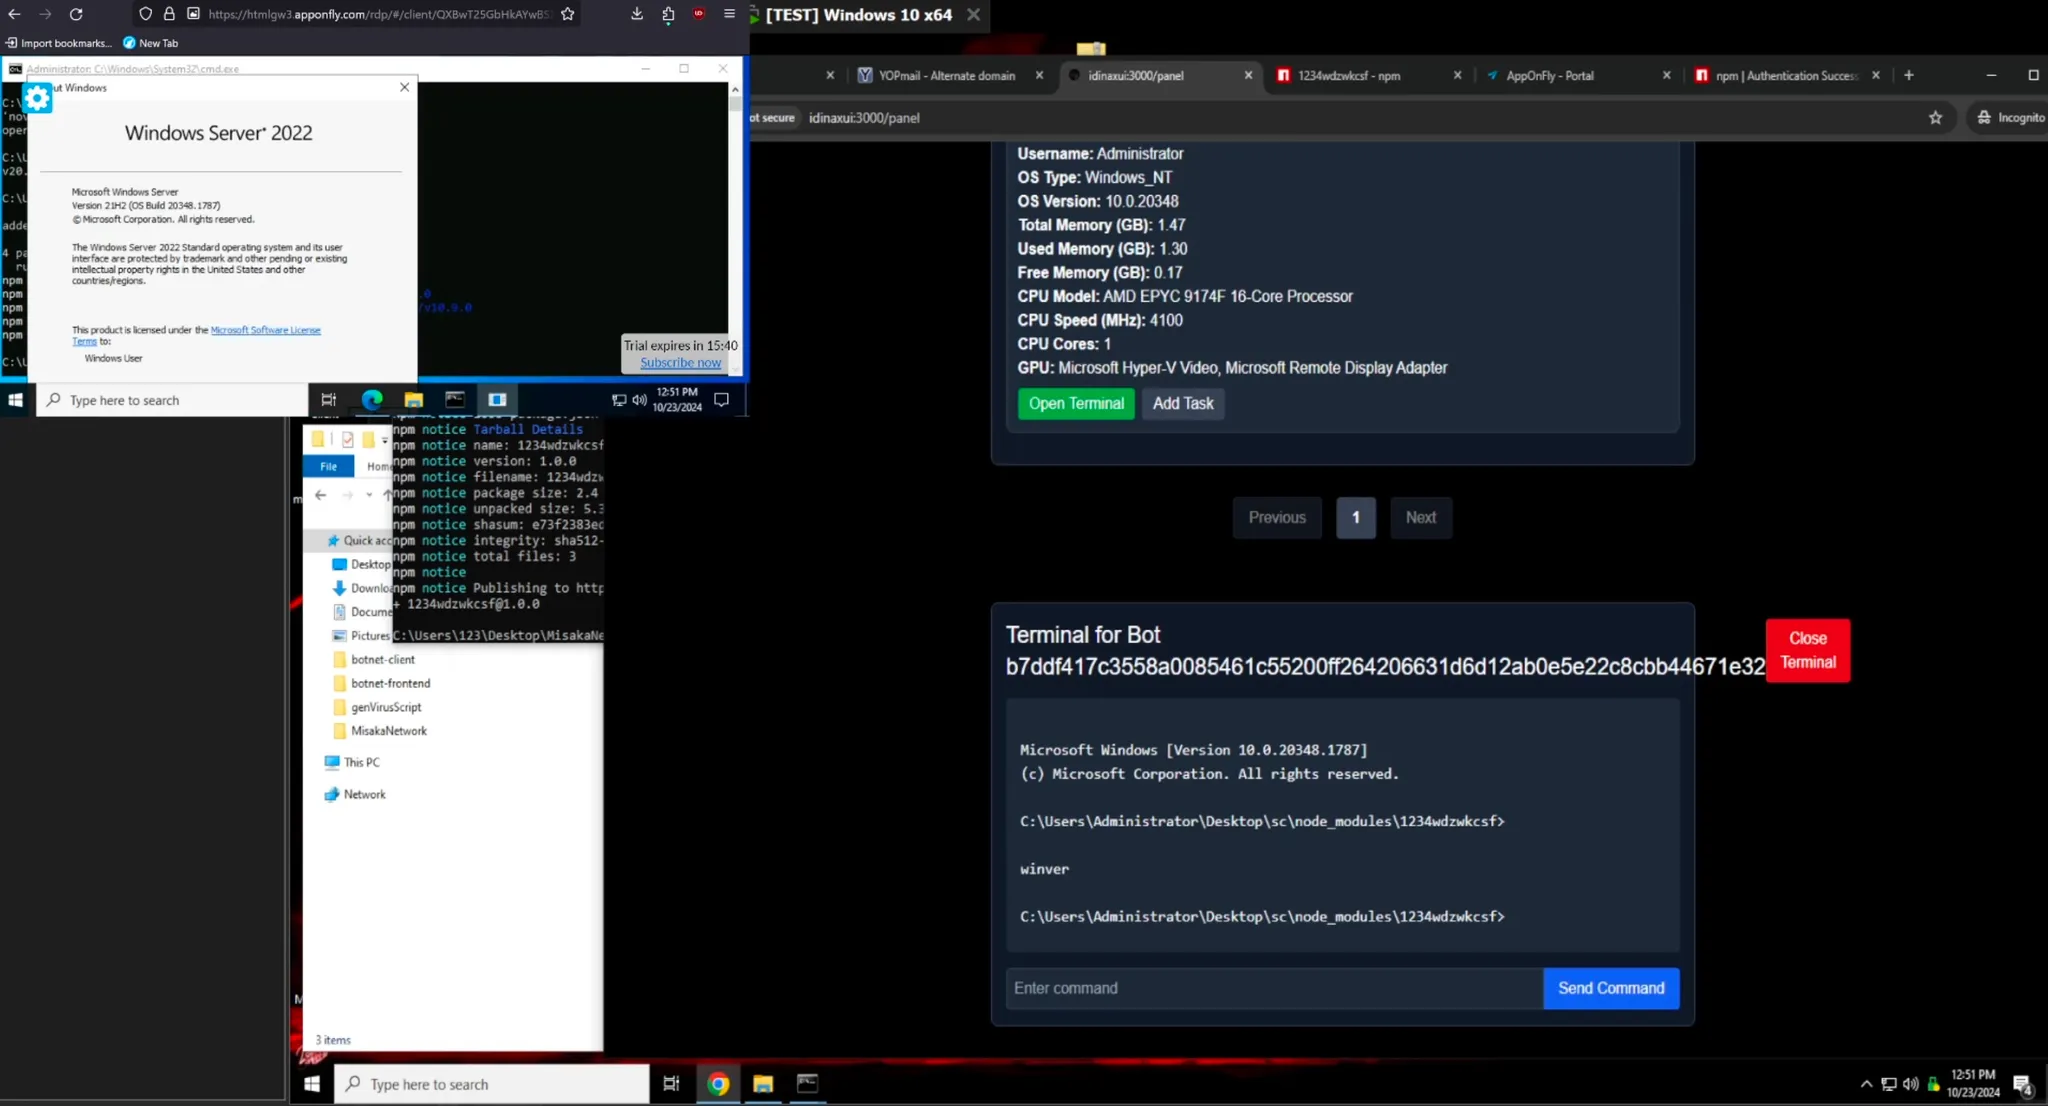Open the File tab in Explorer ribbon
Image resolution: width=2048 pixels, height=1106 pixels.
pyautogui.click(x=328, y=467)
